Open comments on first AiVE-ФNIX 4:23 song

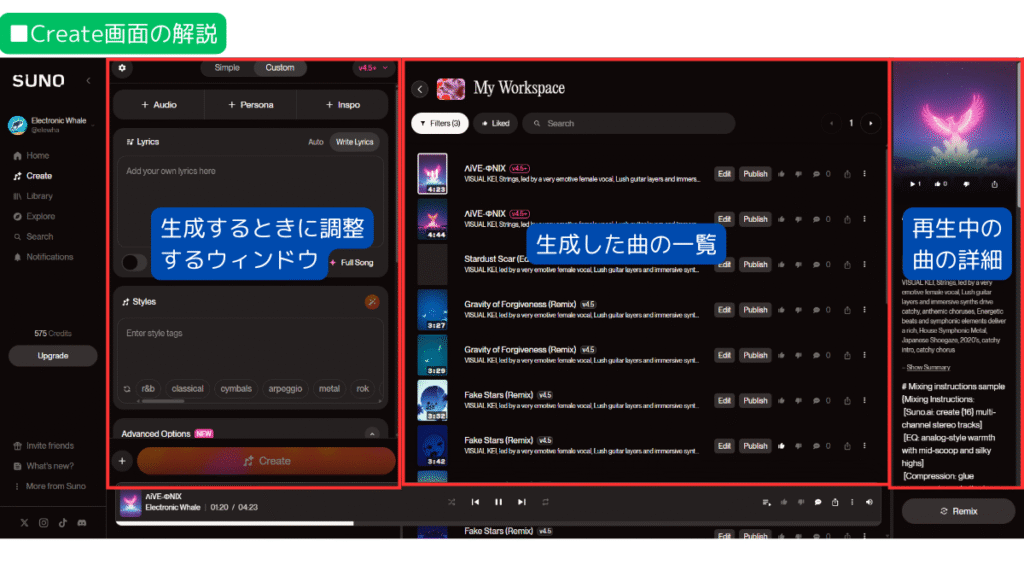[x=816, y=174]
